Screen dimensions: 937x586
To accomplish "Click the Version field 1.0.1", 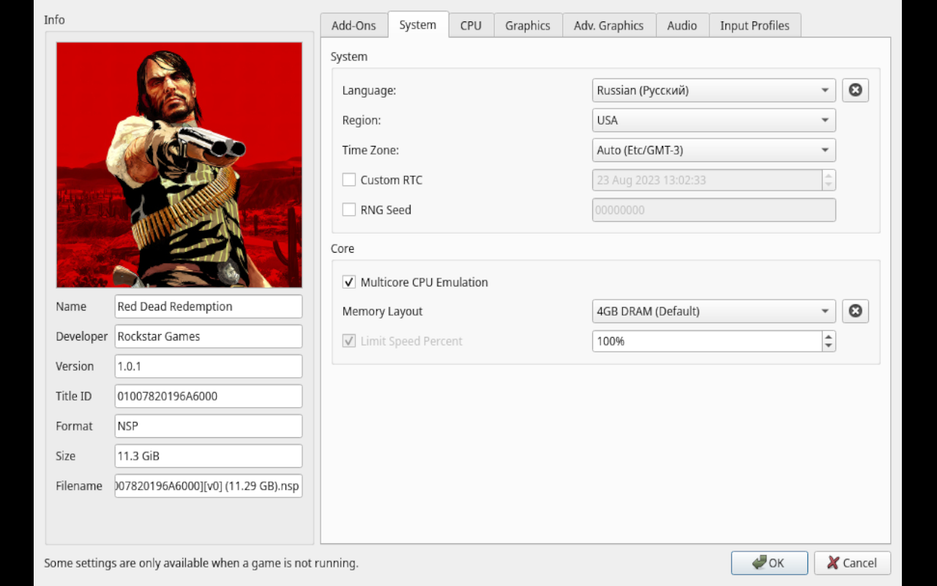I will coord(209,366).
